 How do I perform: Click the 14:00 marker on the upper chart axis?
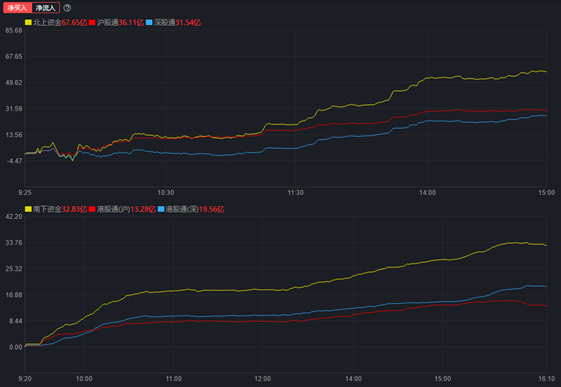coord(428,193)
